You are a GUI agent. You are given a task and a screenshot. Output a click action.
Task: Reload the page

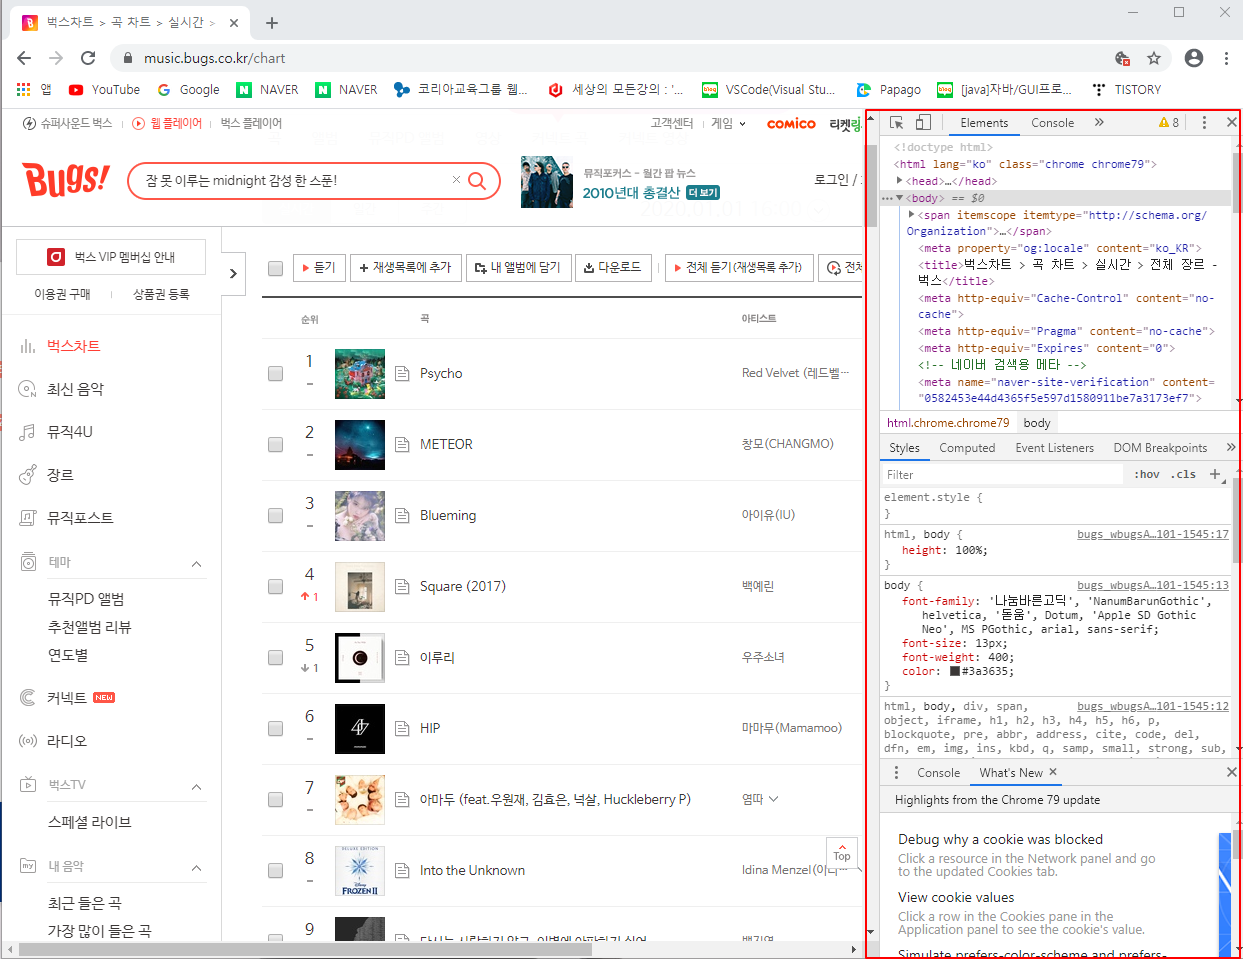click(x=88, y=58)
